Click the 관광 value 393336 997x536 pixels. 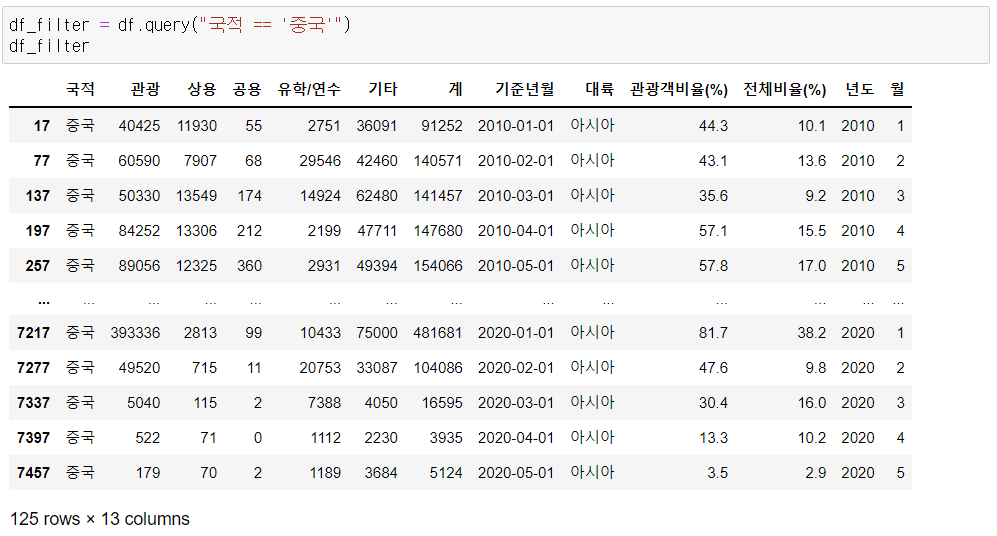[x=135, y=333]
